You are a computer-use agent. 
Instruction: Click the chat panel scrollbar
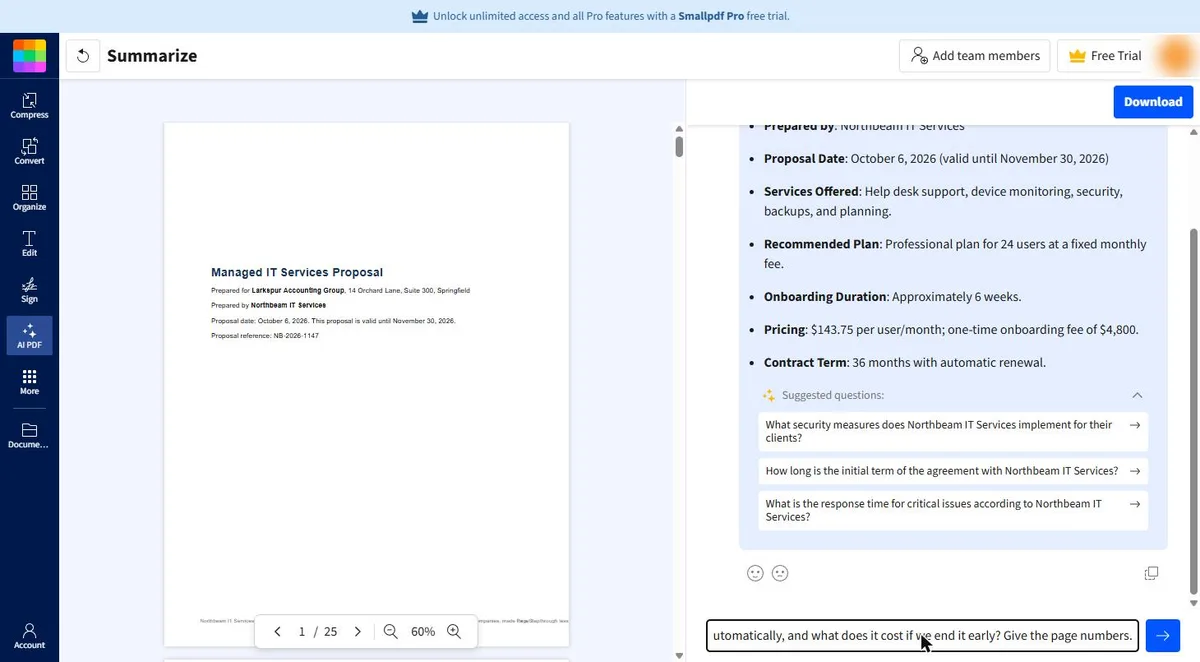point(1193,412)
